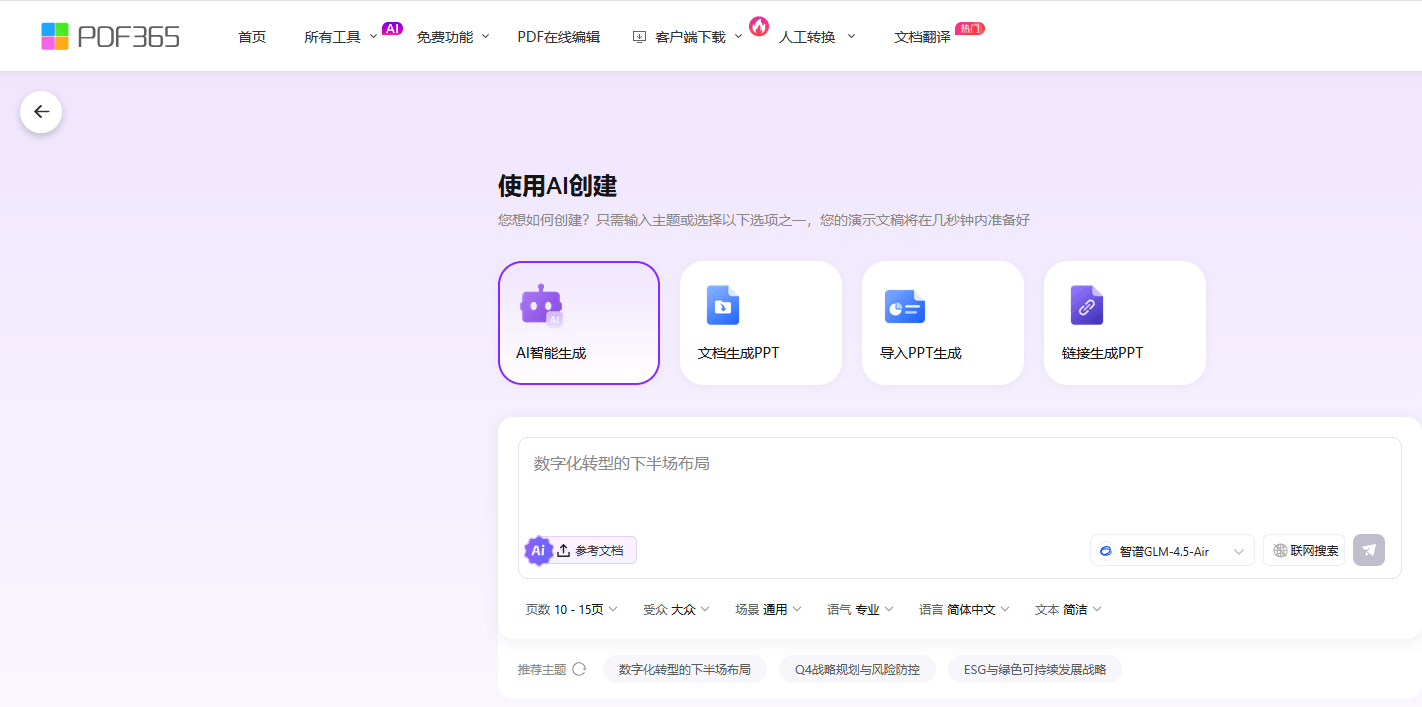Screen dimensions: 1422x707
Task: Select the 链接生成PPT creation card
Action: tap(1125, 323)
